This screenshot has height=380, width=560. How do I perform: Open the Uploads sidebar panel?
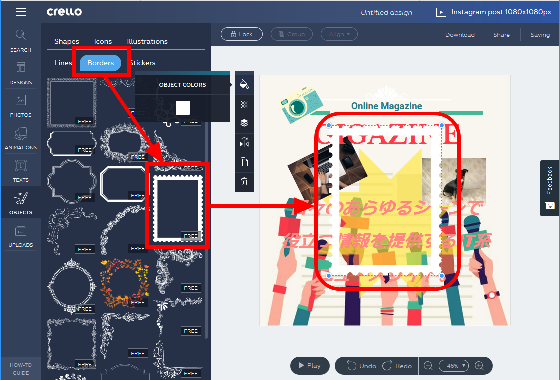click(x=21, y=236)
